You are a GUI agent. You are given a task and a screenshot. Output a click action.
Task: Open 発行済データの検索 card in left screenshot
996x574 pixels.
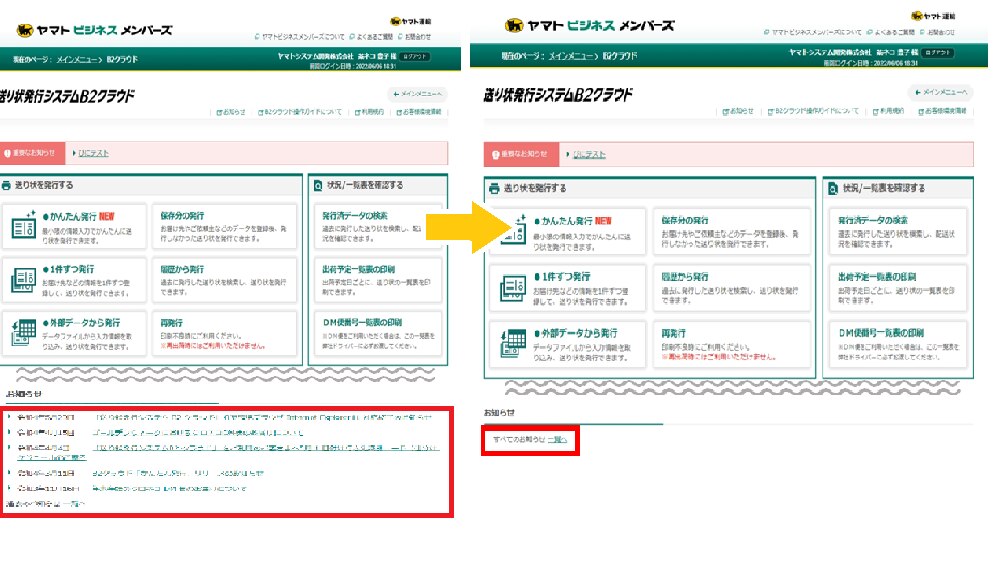(x=378, y=226)
